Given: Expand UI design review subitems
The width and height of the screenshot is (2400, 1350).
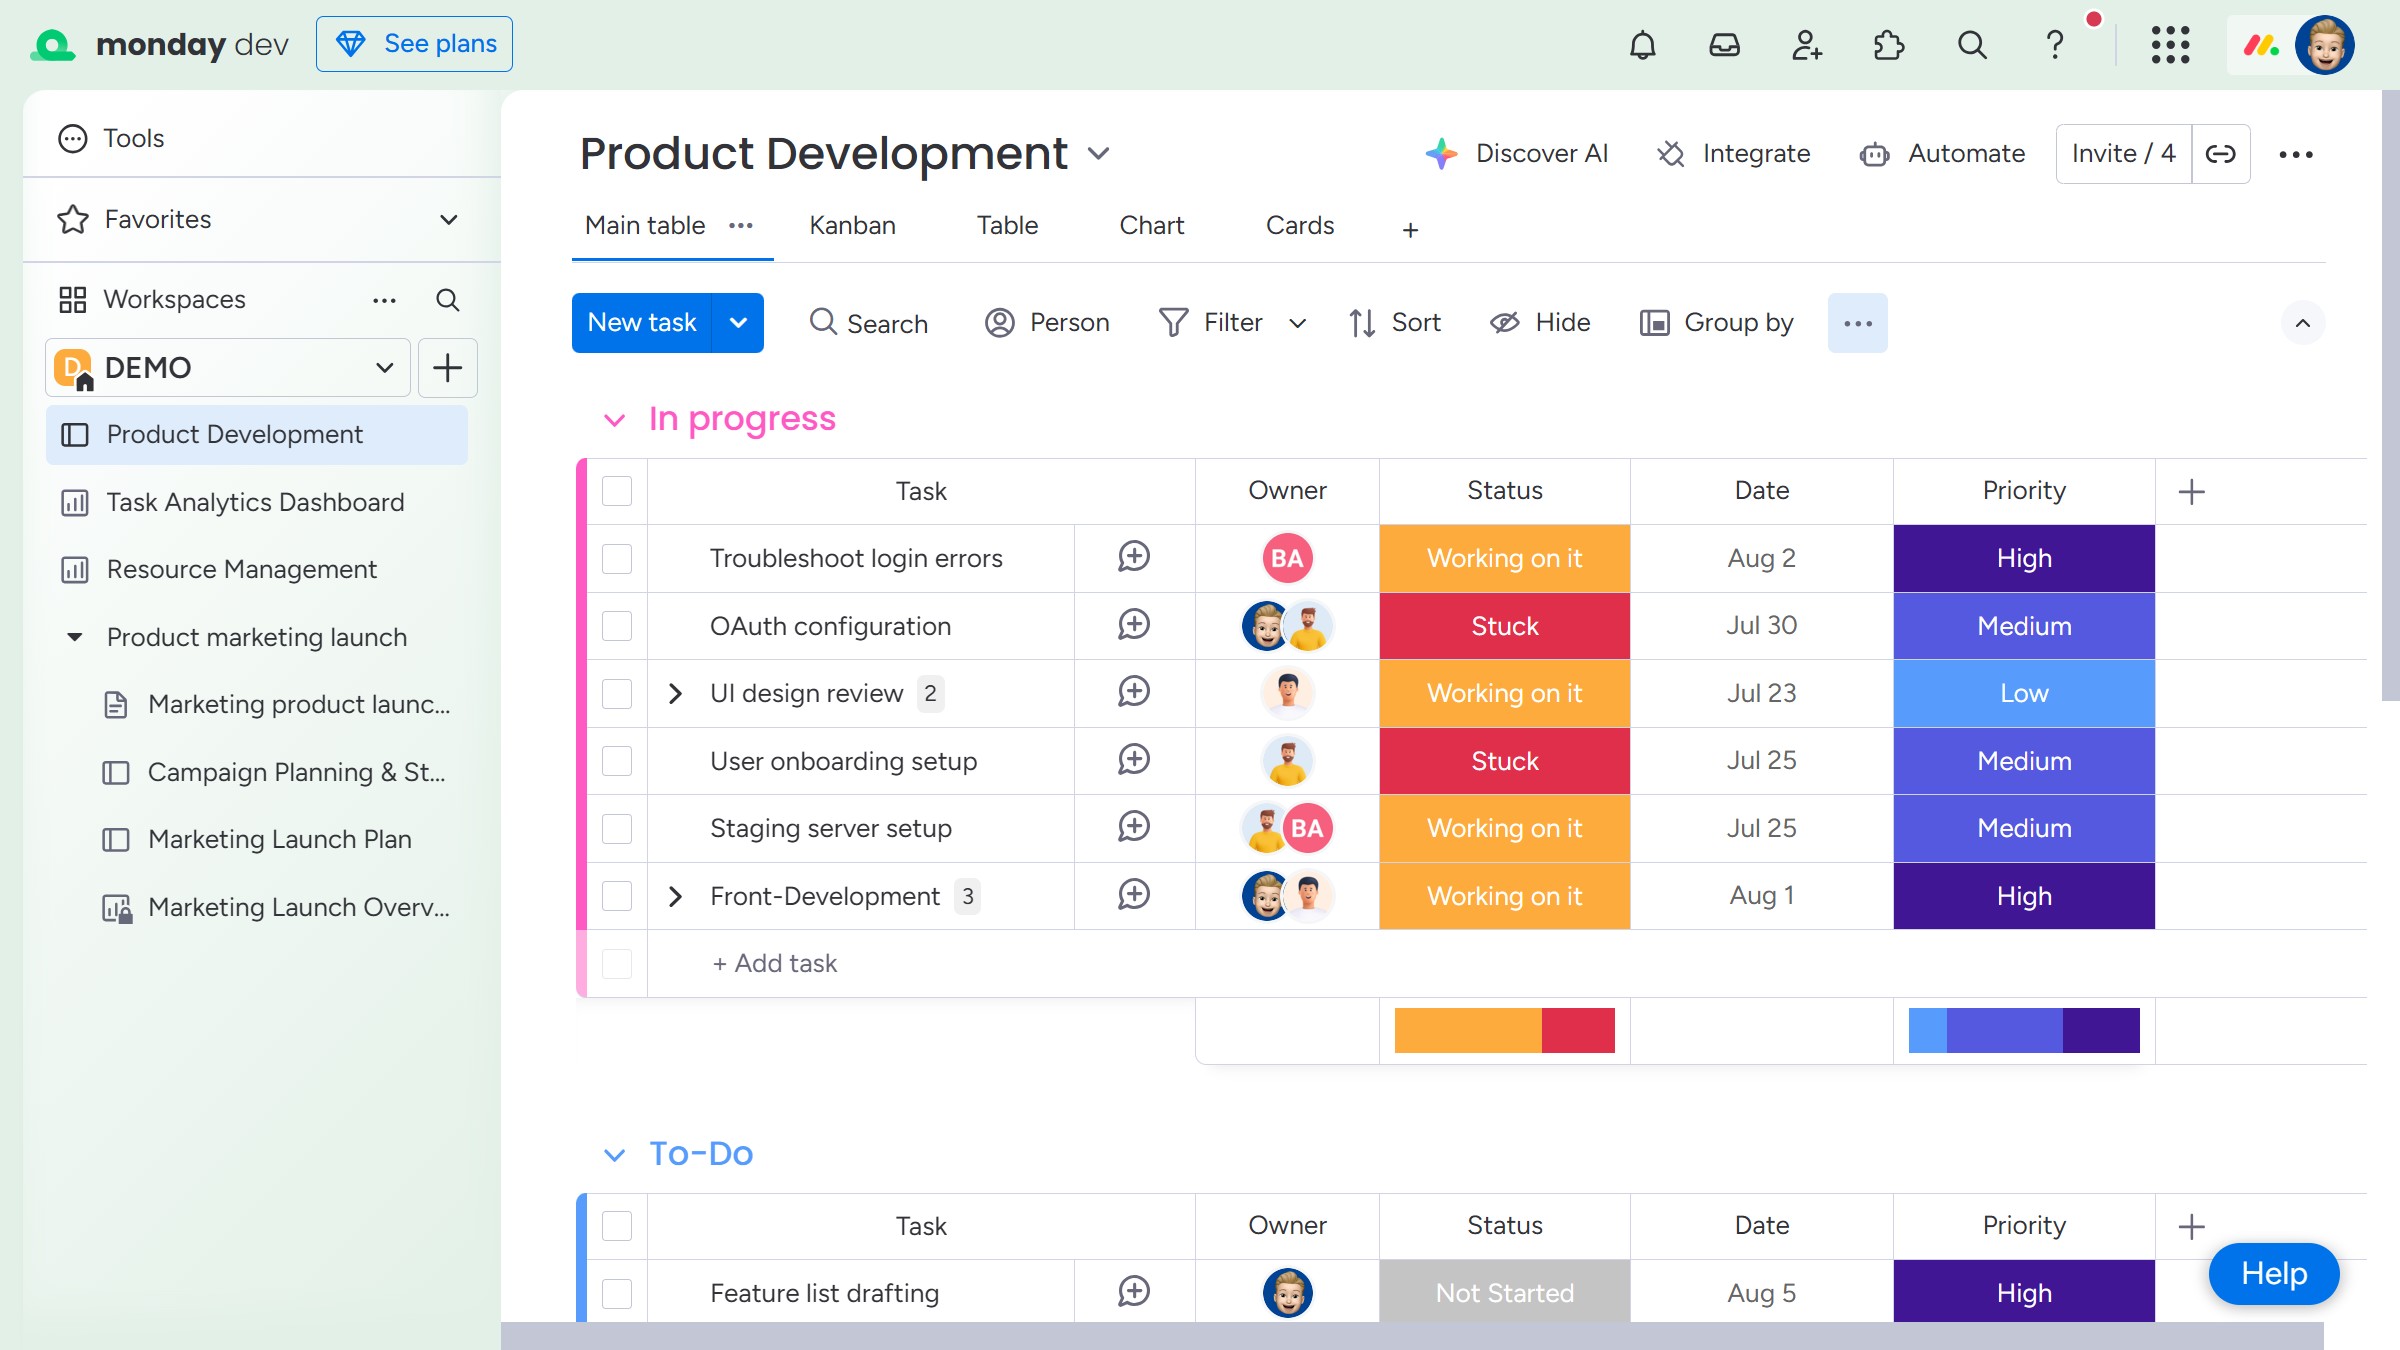Looking at the screenshot, I should click(675, 694).
